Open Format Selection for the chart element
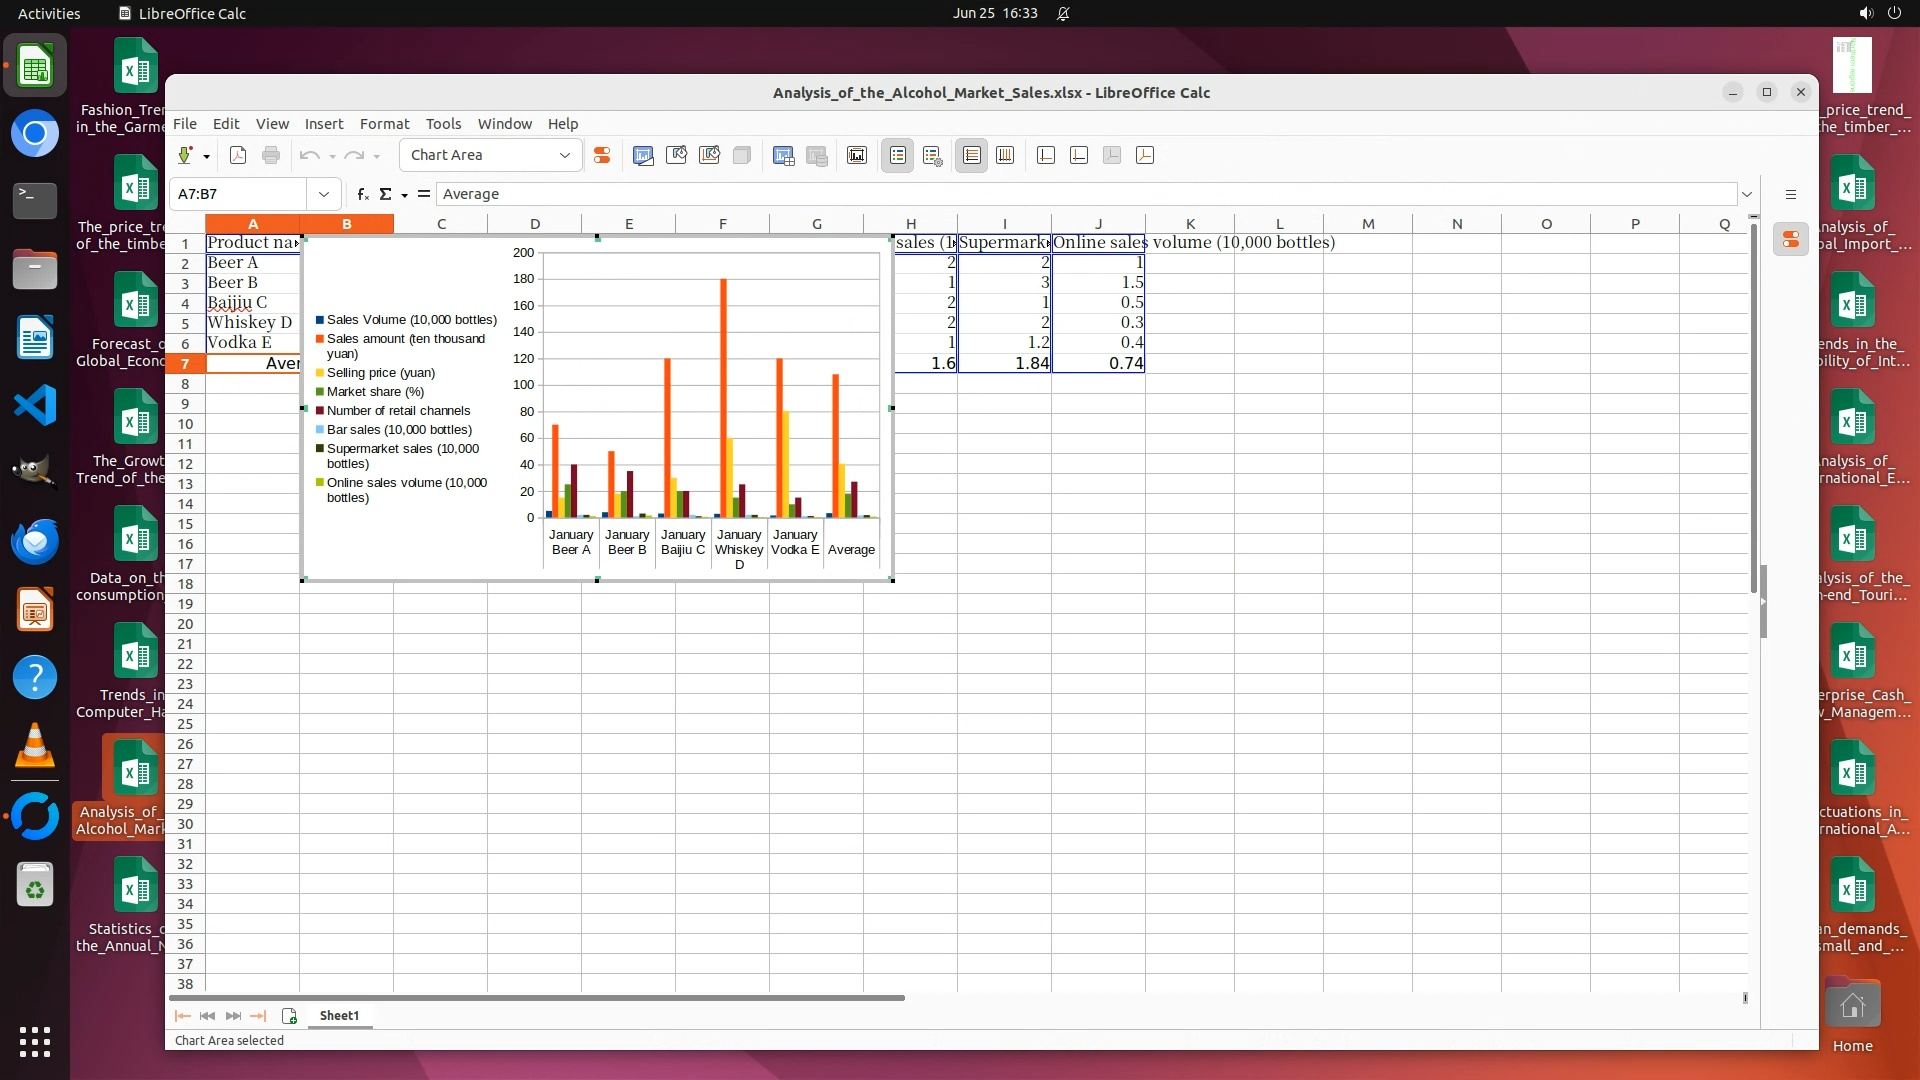The width and height of the screenshot is (1920, 1080). coord(602,155)
